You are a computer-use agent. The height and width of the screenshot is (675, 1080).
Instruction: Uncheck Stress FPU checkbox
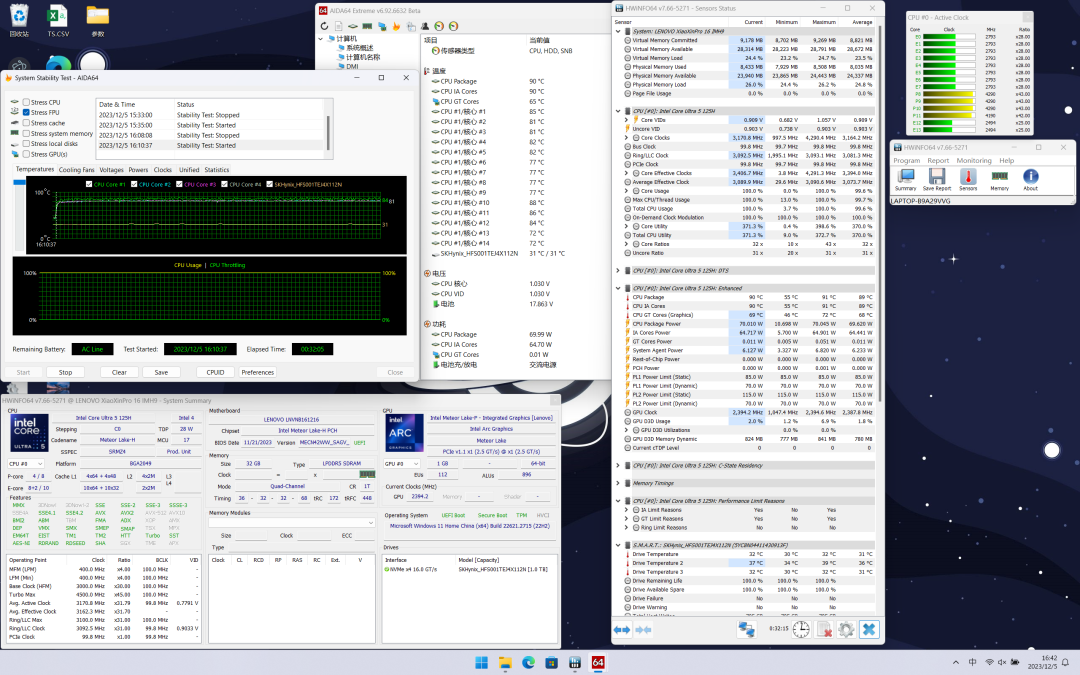[x=26, y=112]
